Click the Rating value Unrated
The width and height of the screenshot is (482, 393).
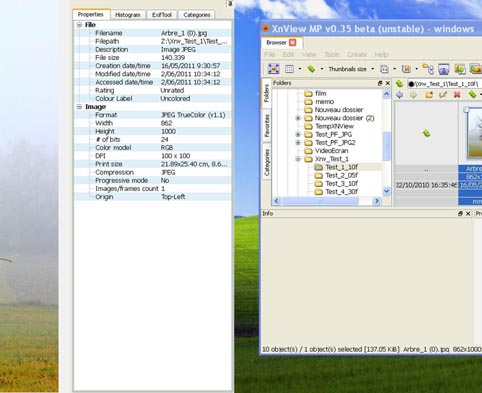pos(172,90)
